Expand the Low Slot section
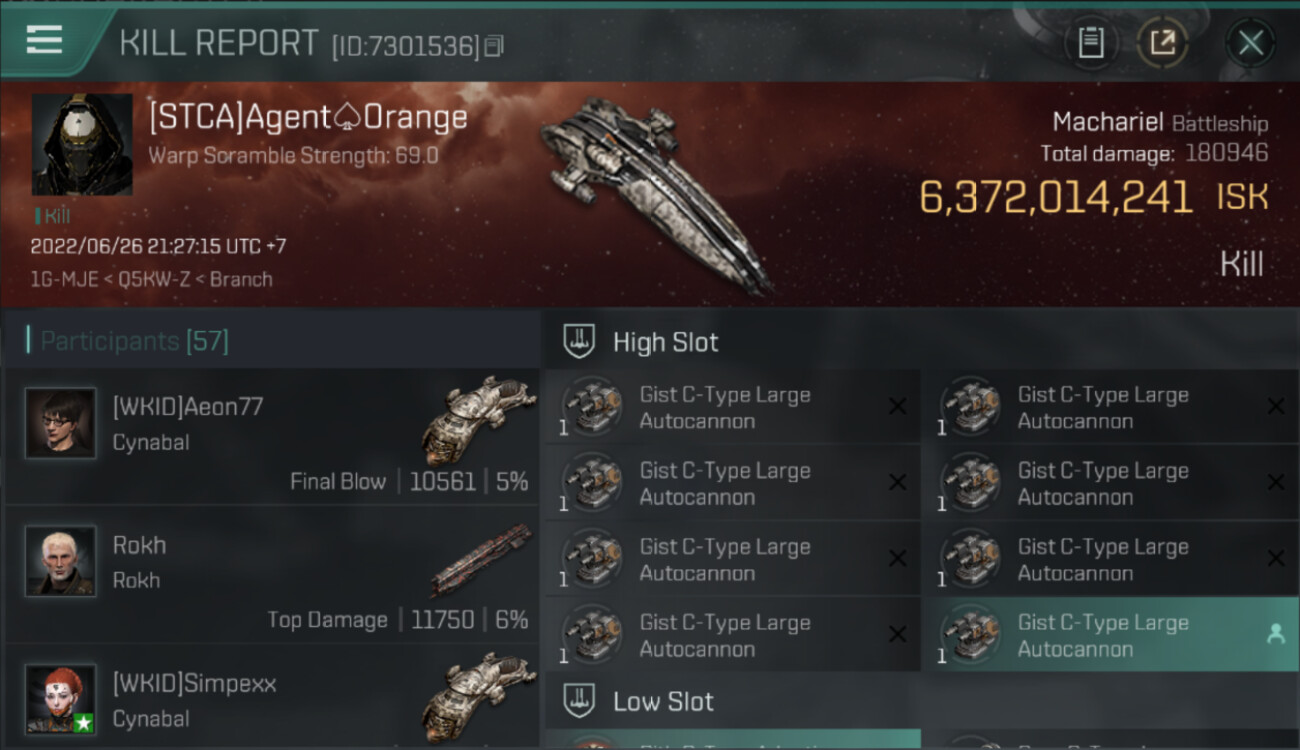The width and height of the screenshot is (1300, 750). point(663,701)
